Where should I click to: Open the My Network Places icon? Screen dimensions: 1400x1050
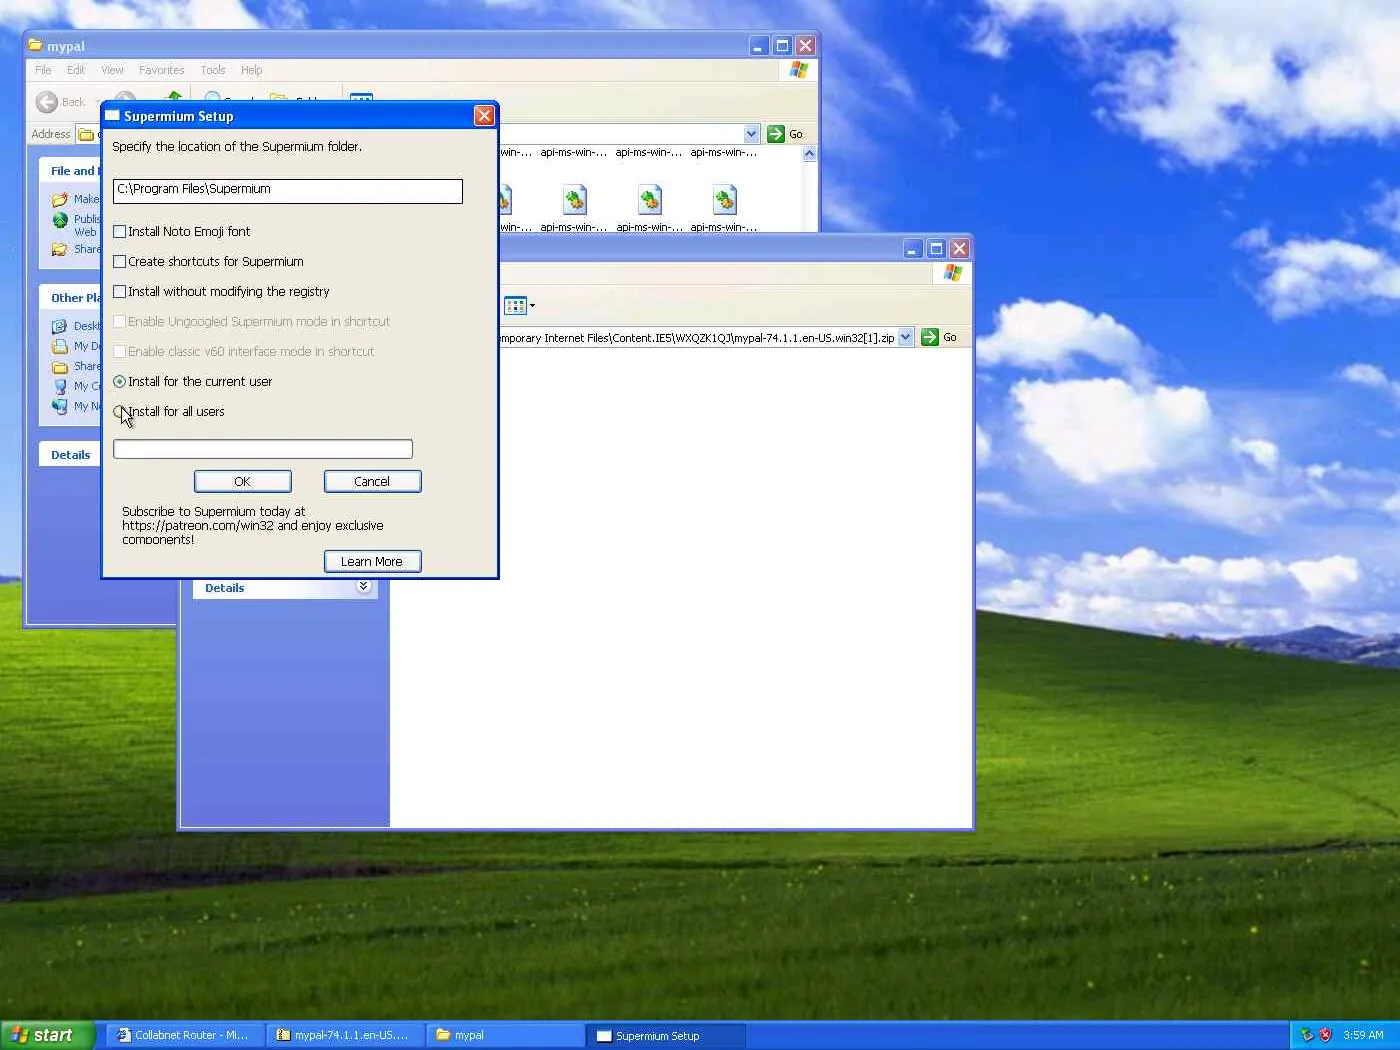point(60,406)
